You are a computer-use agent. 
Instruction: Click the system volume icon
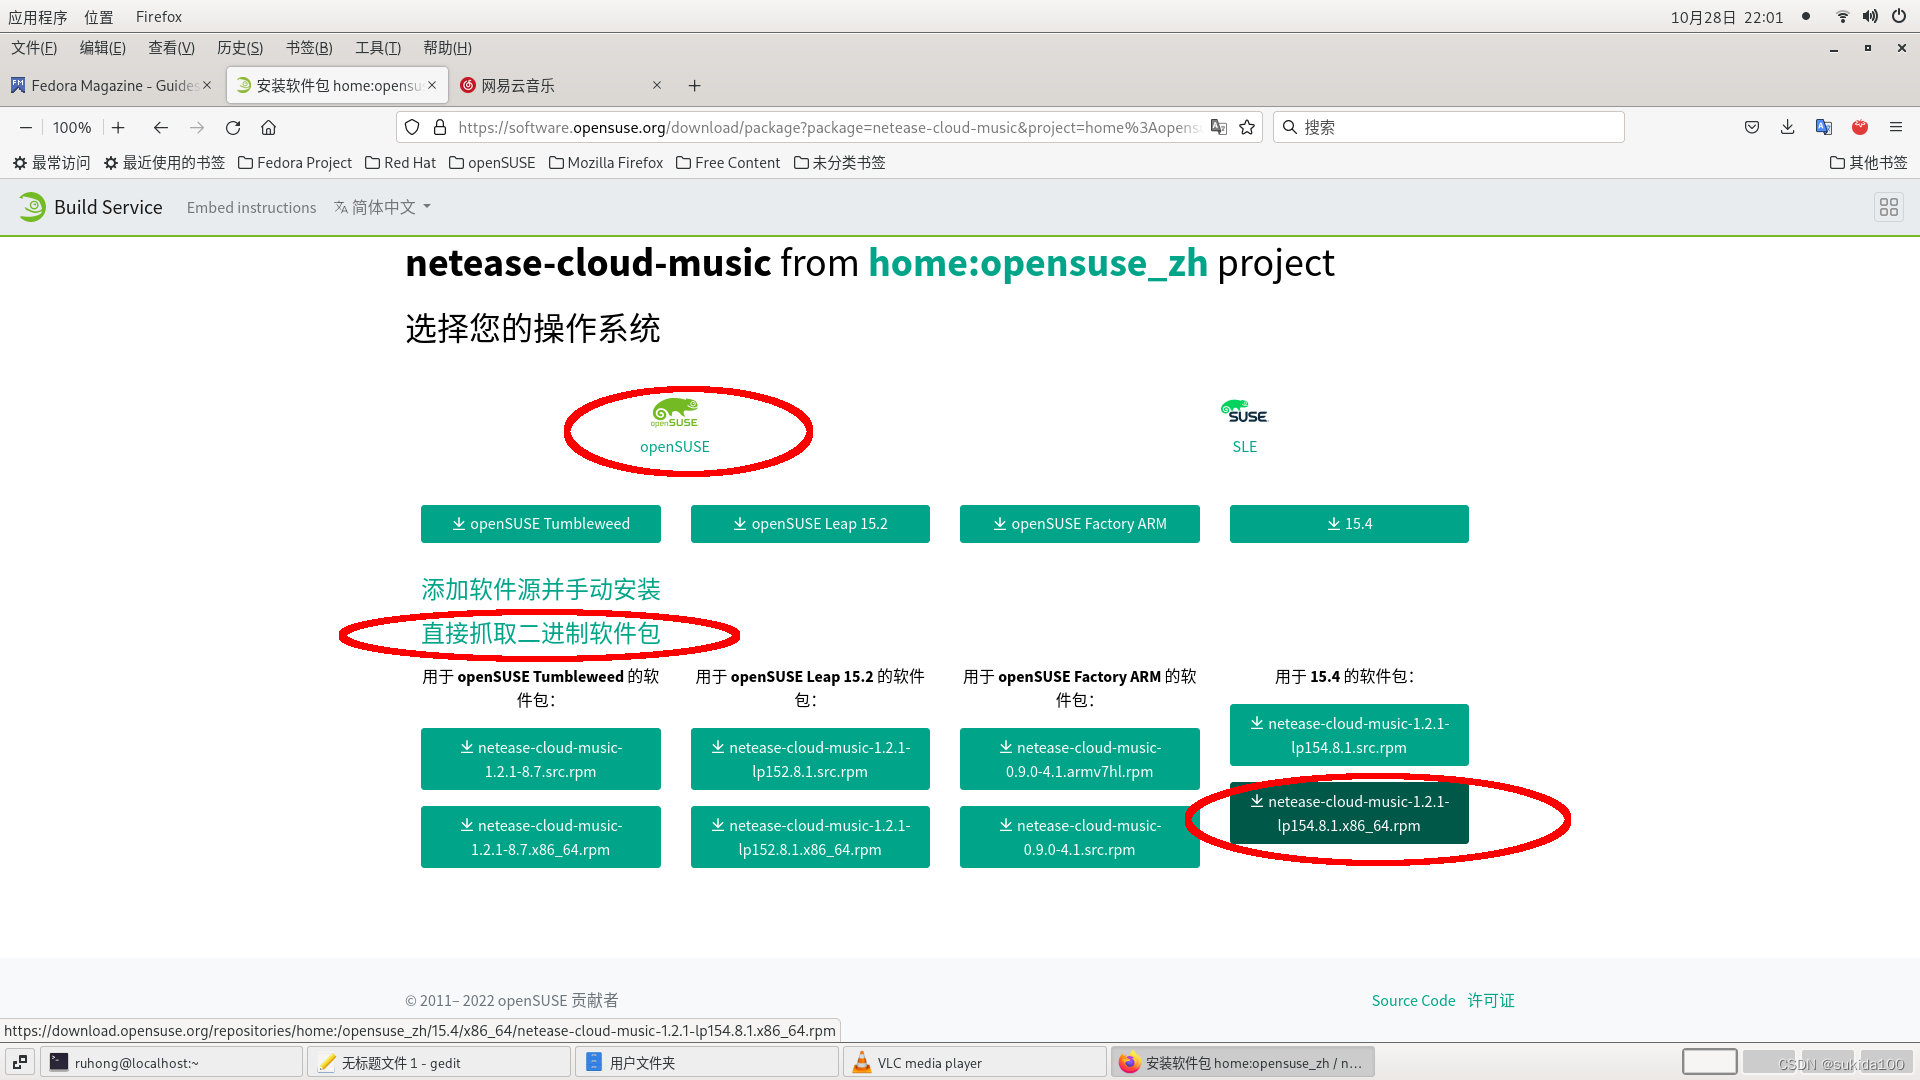[x=1870, y=16]
